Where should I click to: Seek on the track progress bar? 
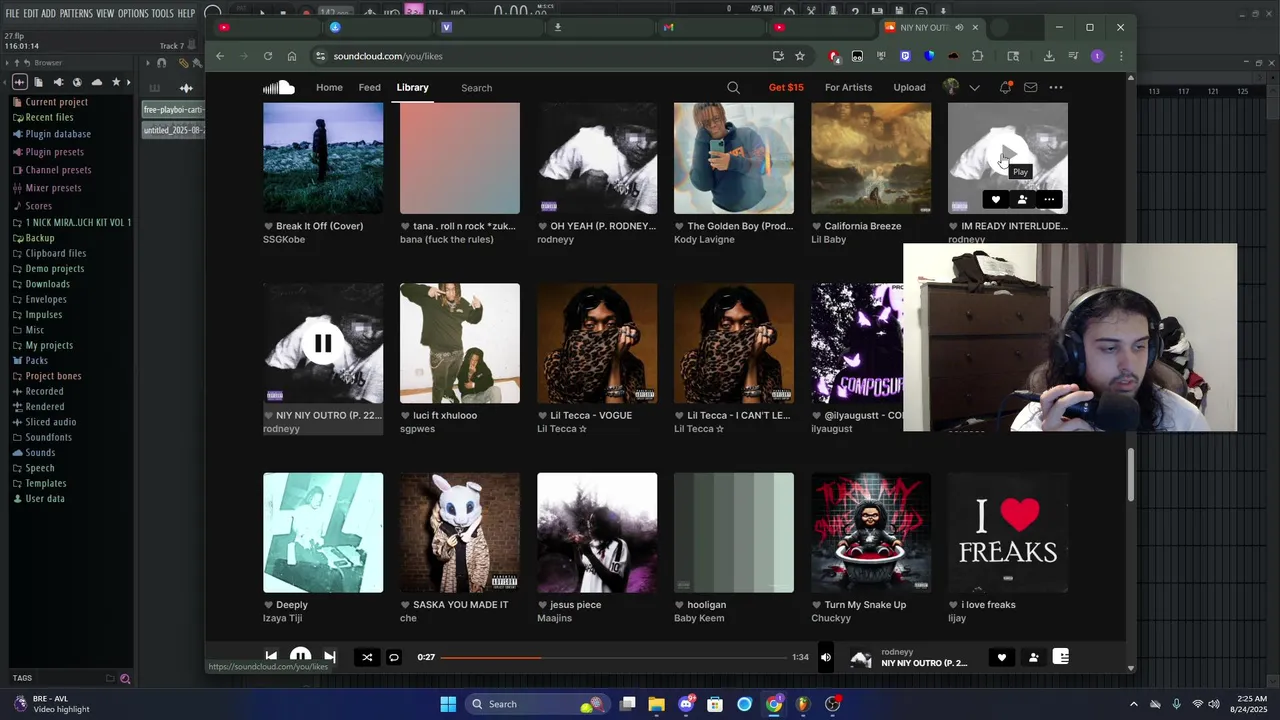[614, 657]
